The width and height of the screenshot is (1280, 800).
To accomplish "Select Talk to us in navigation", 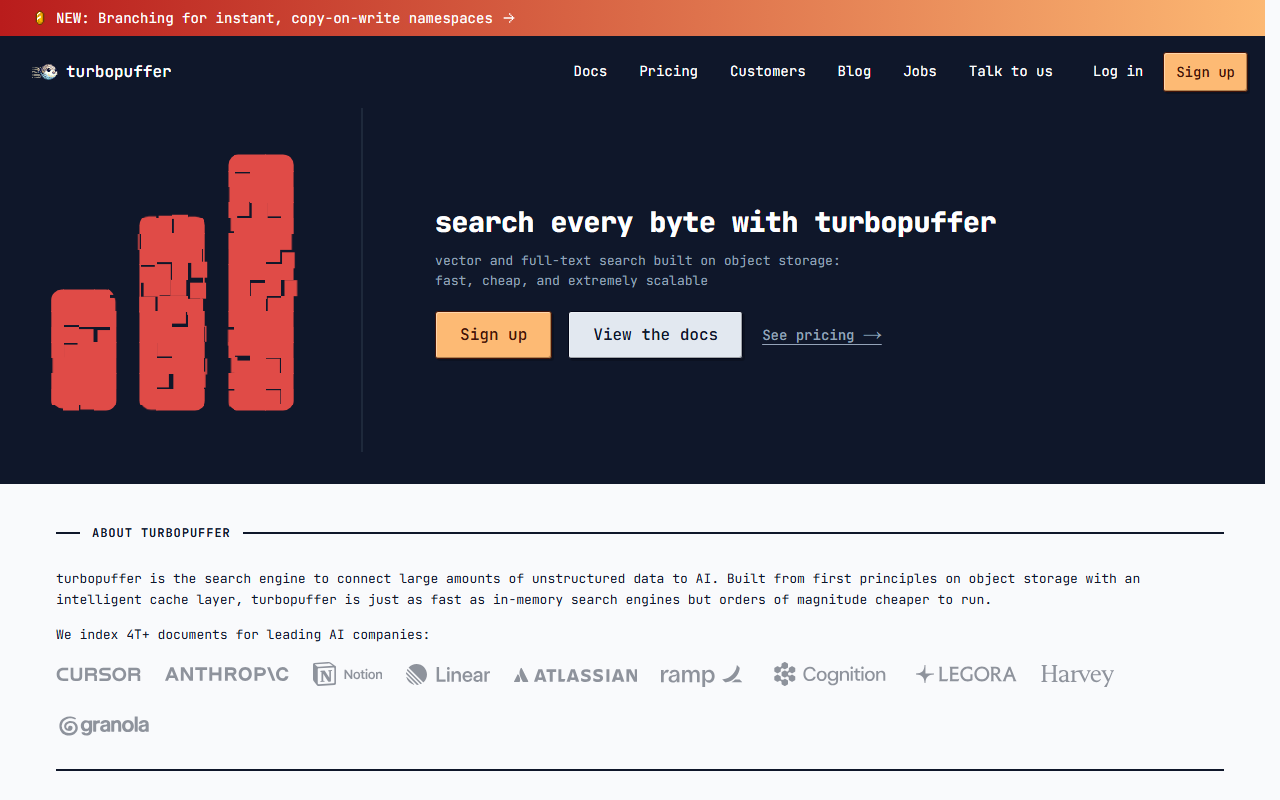I will click(1011, 71).
